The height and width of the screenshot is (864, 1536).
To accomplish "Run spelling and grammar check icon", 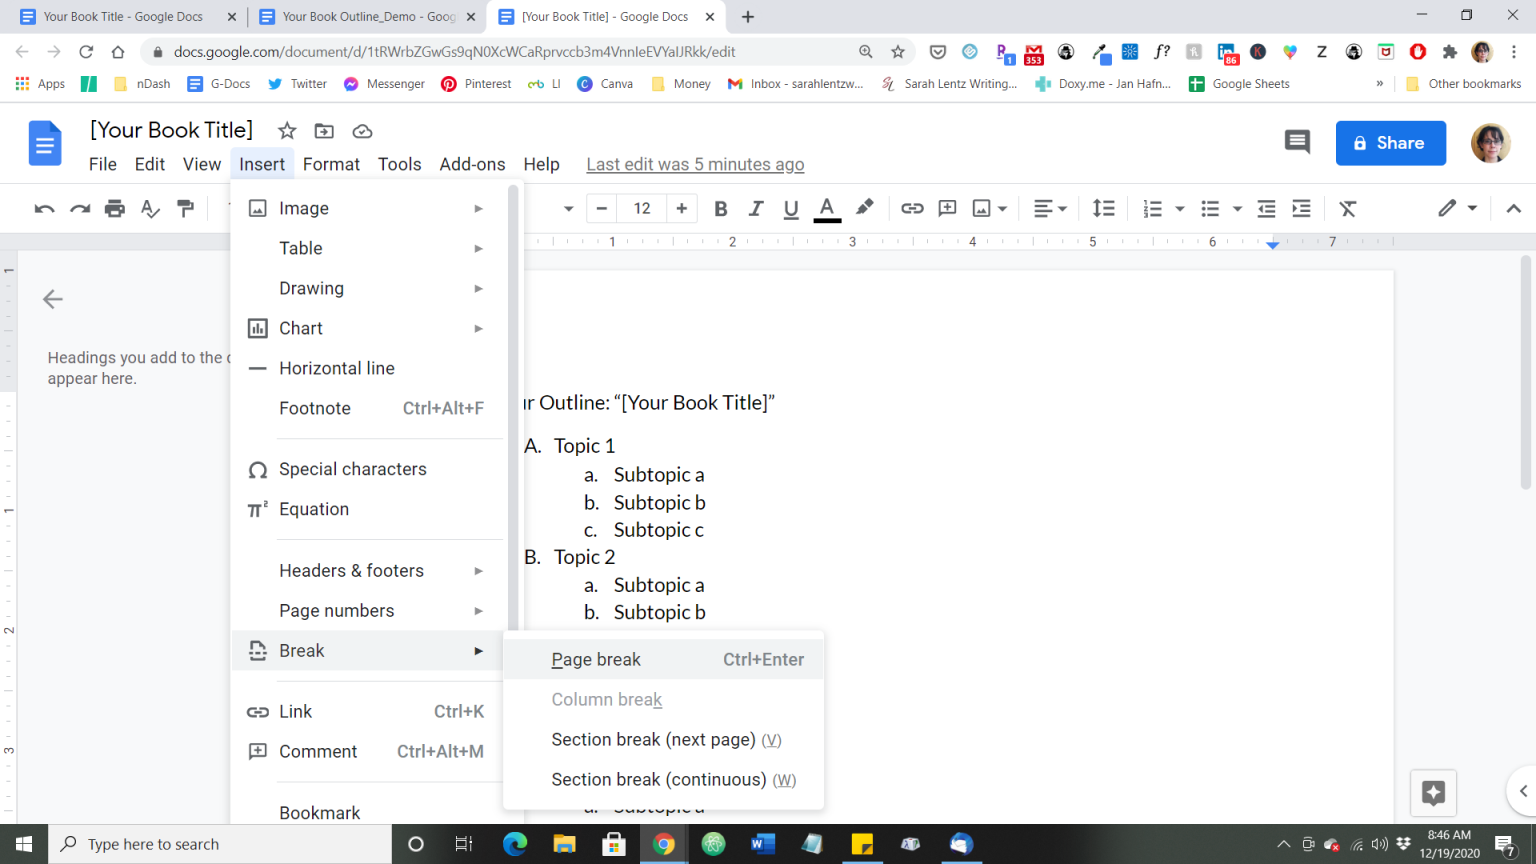I will click(x=150, y=208).
